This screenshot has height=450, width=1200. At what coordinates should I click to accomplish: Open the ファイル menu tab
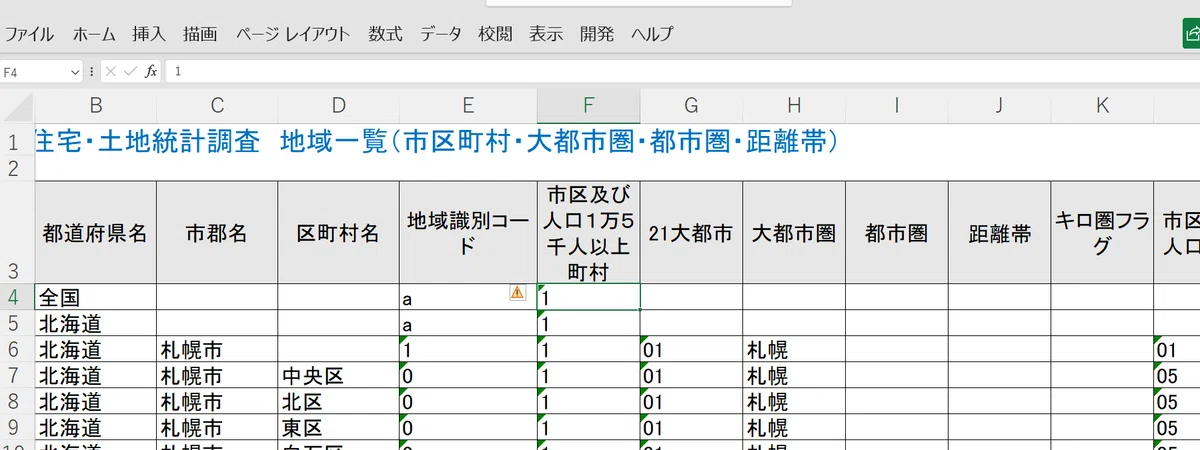(x=29, y=34)
